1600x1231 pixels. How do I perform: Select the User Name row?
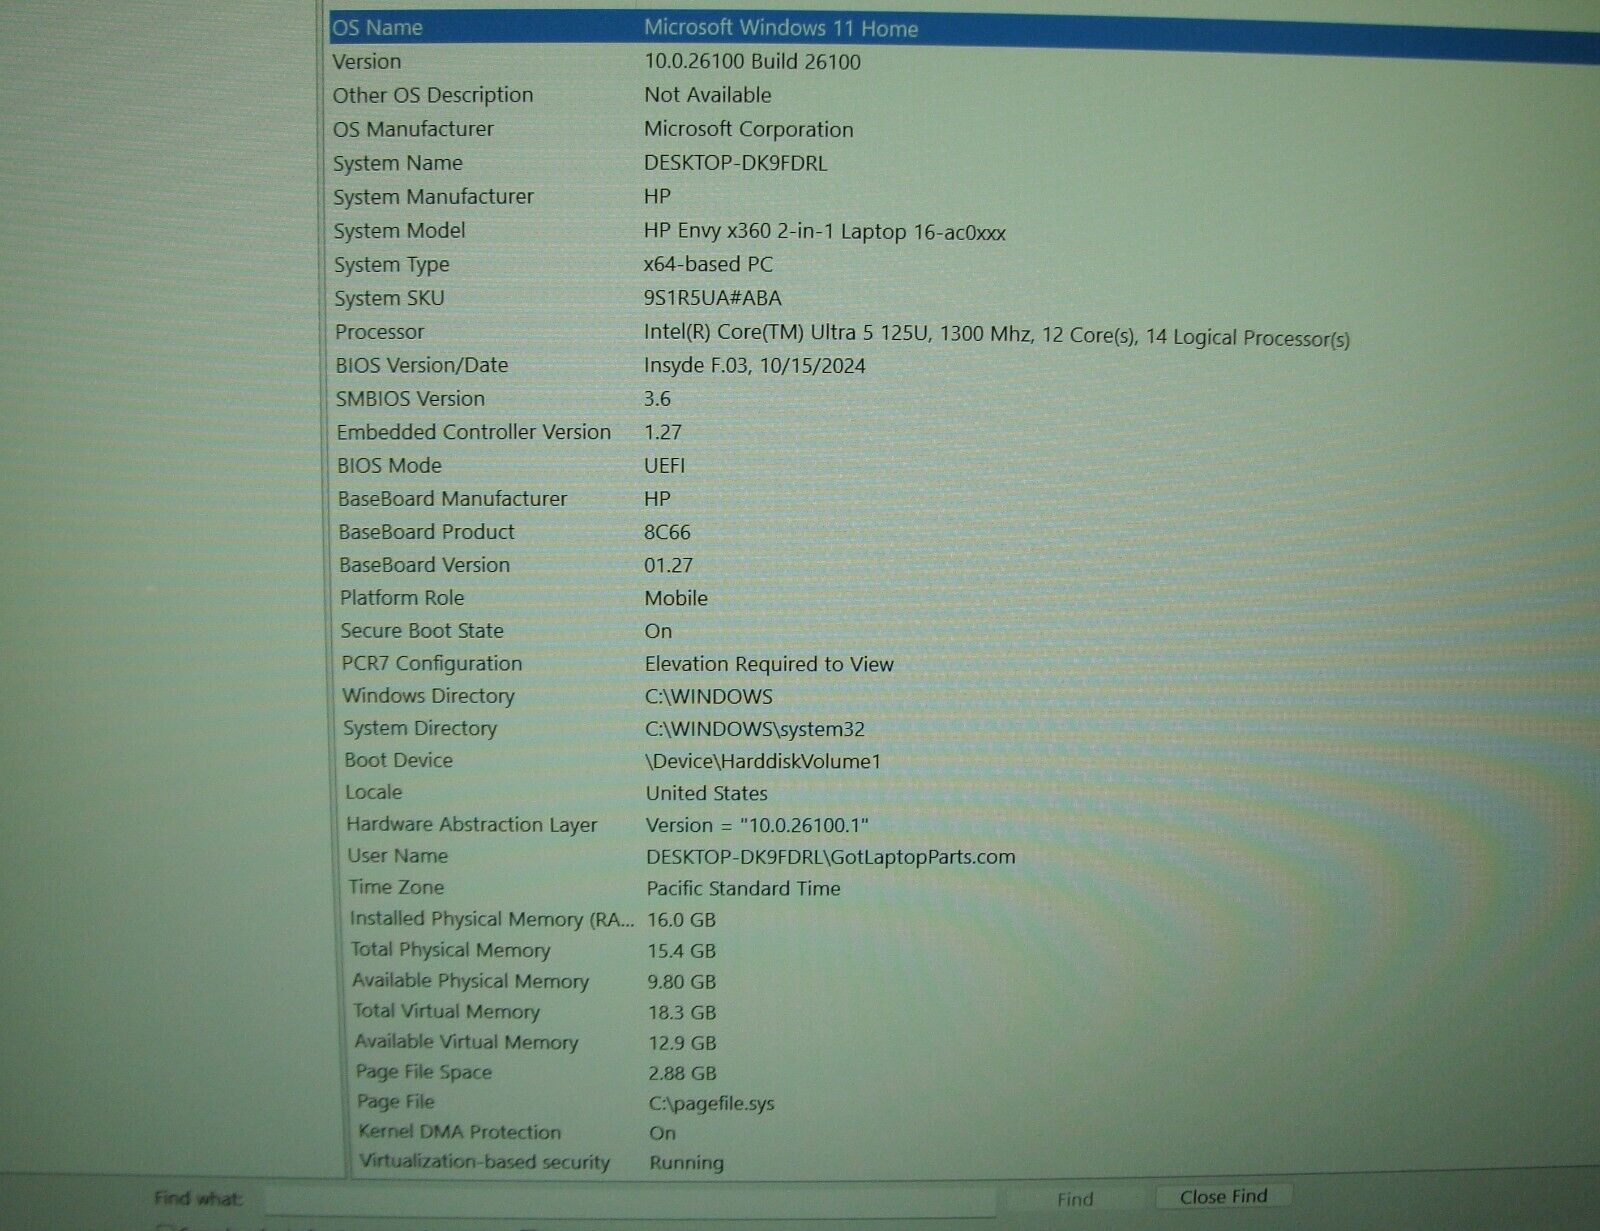coord(398,856)
